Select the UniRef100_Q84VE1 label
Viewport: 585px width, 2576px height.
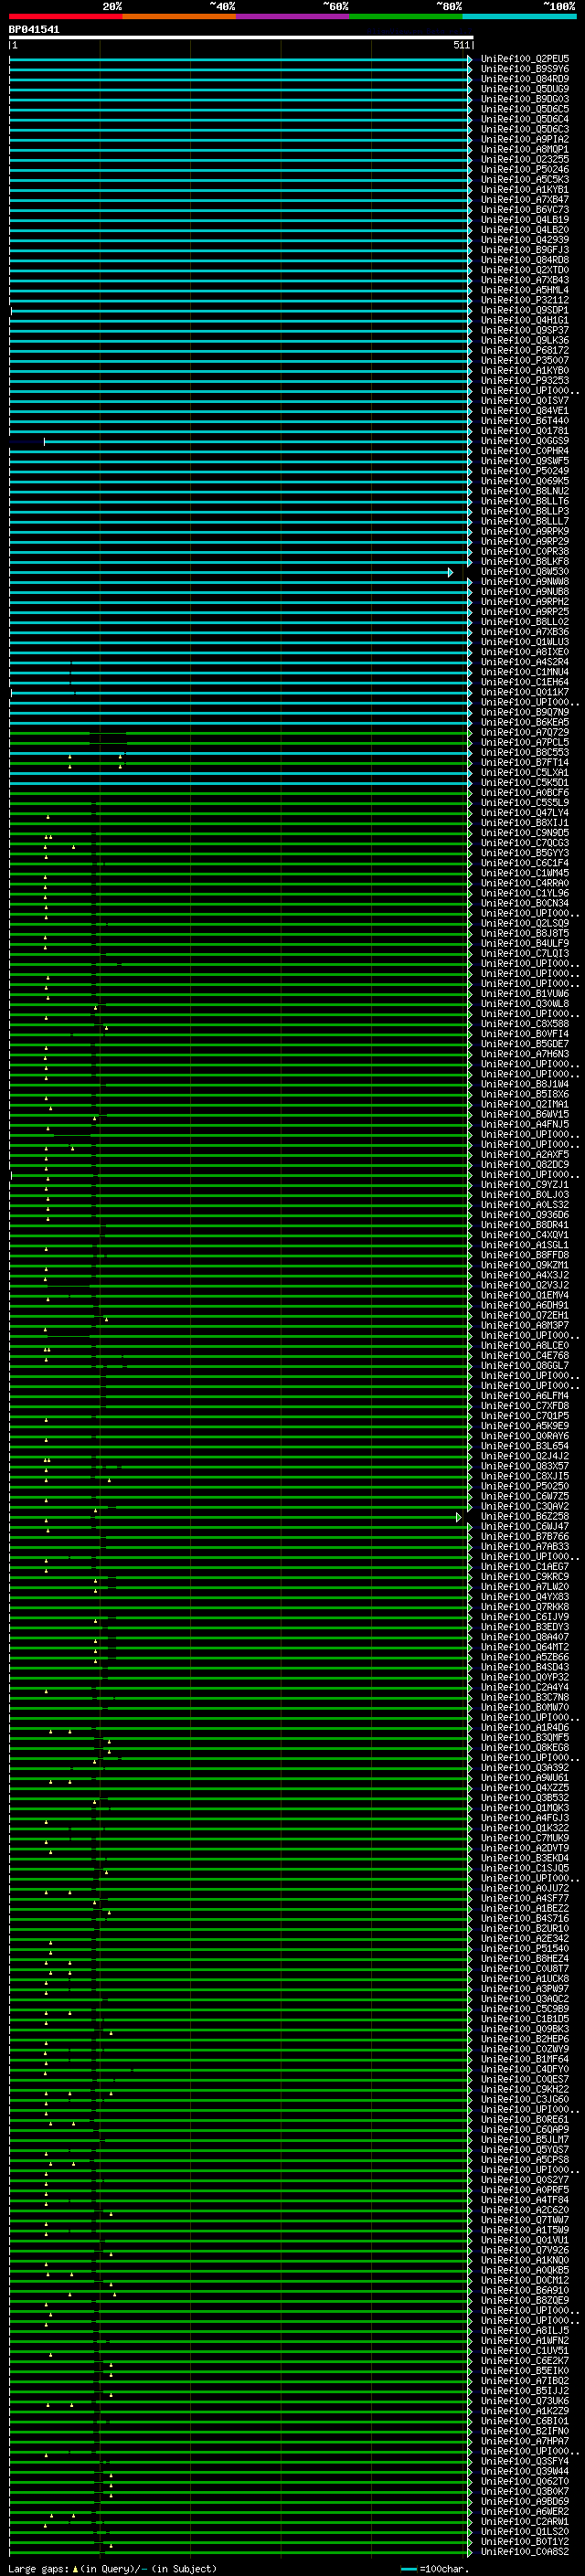click(x=525, y=411)
